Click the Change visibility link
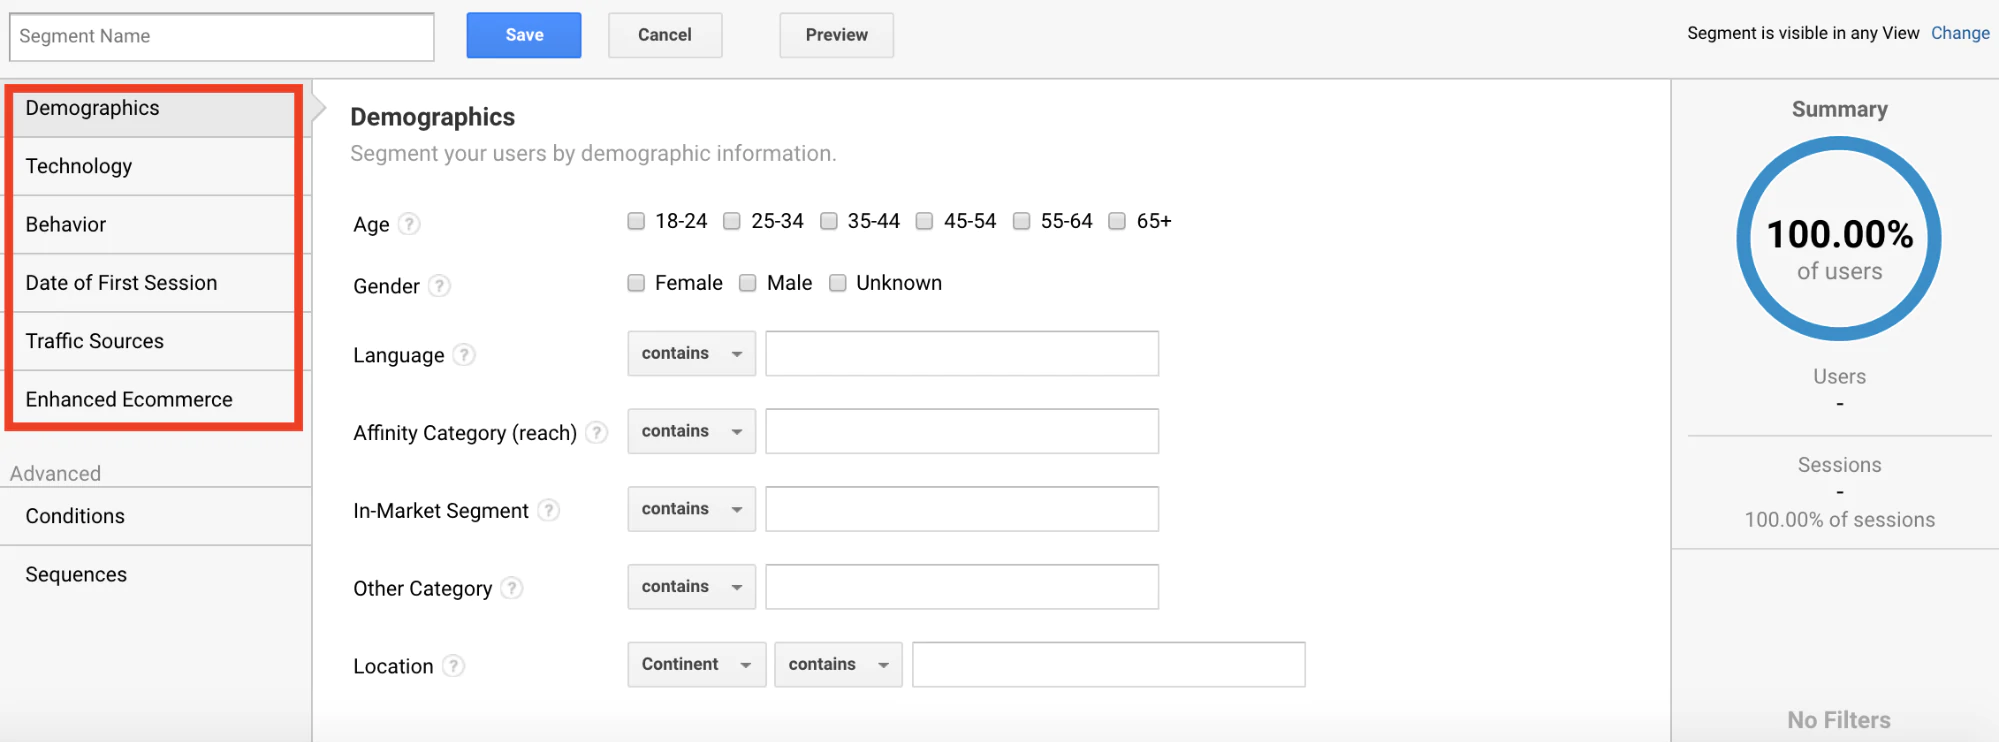The height and width of the screenshot is (743, 1999). (1960, 33)
